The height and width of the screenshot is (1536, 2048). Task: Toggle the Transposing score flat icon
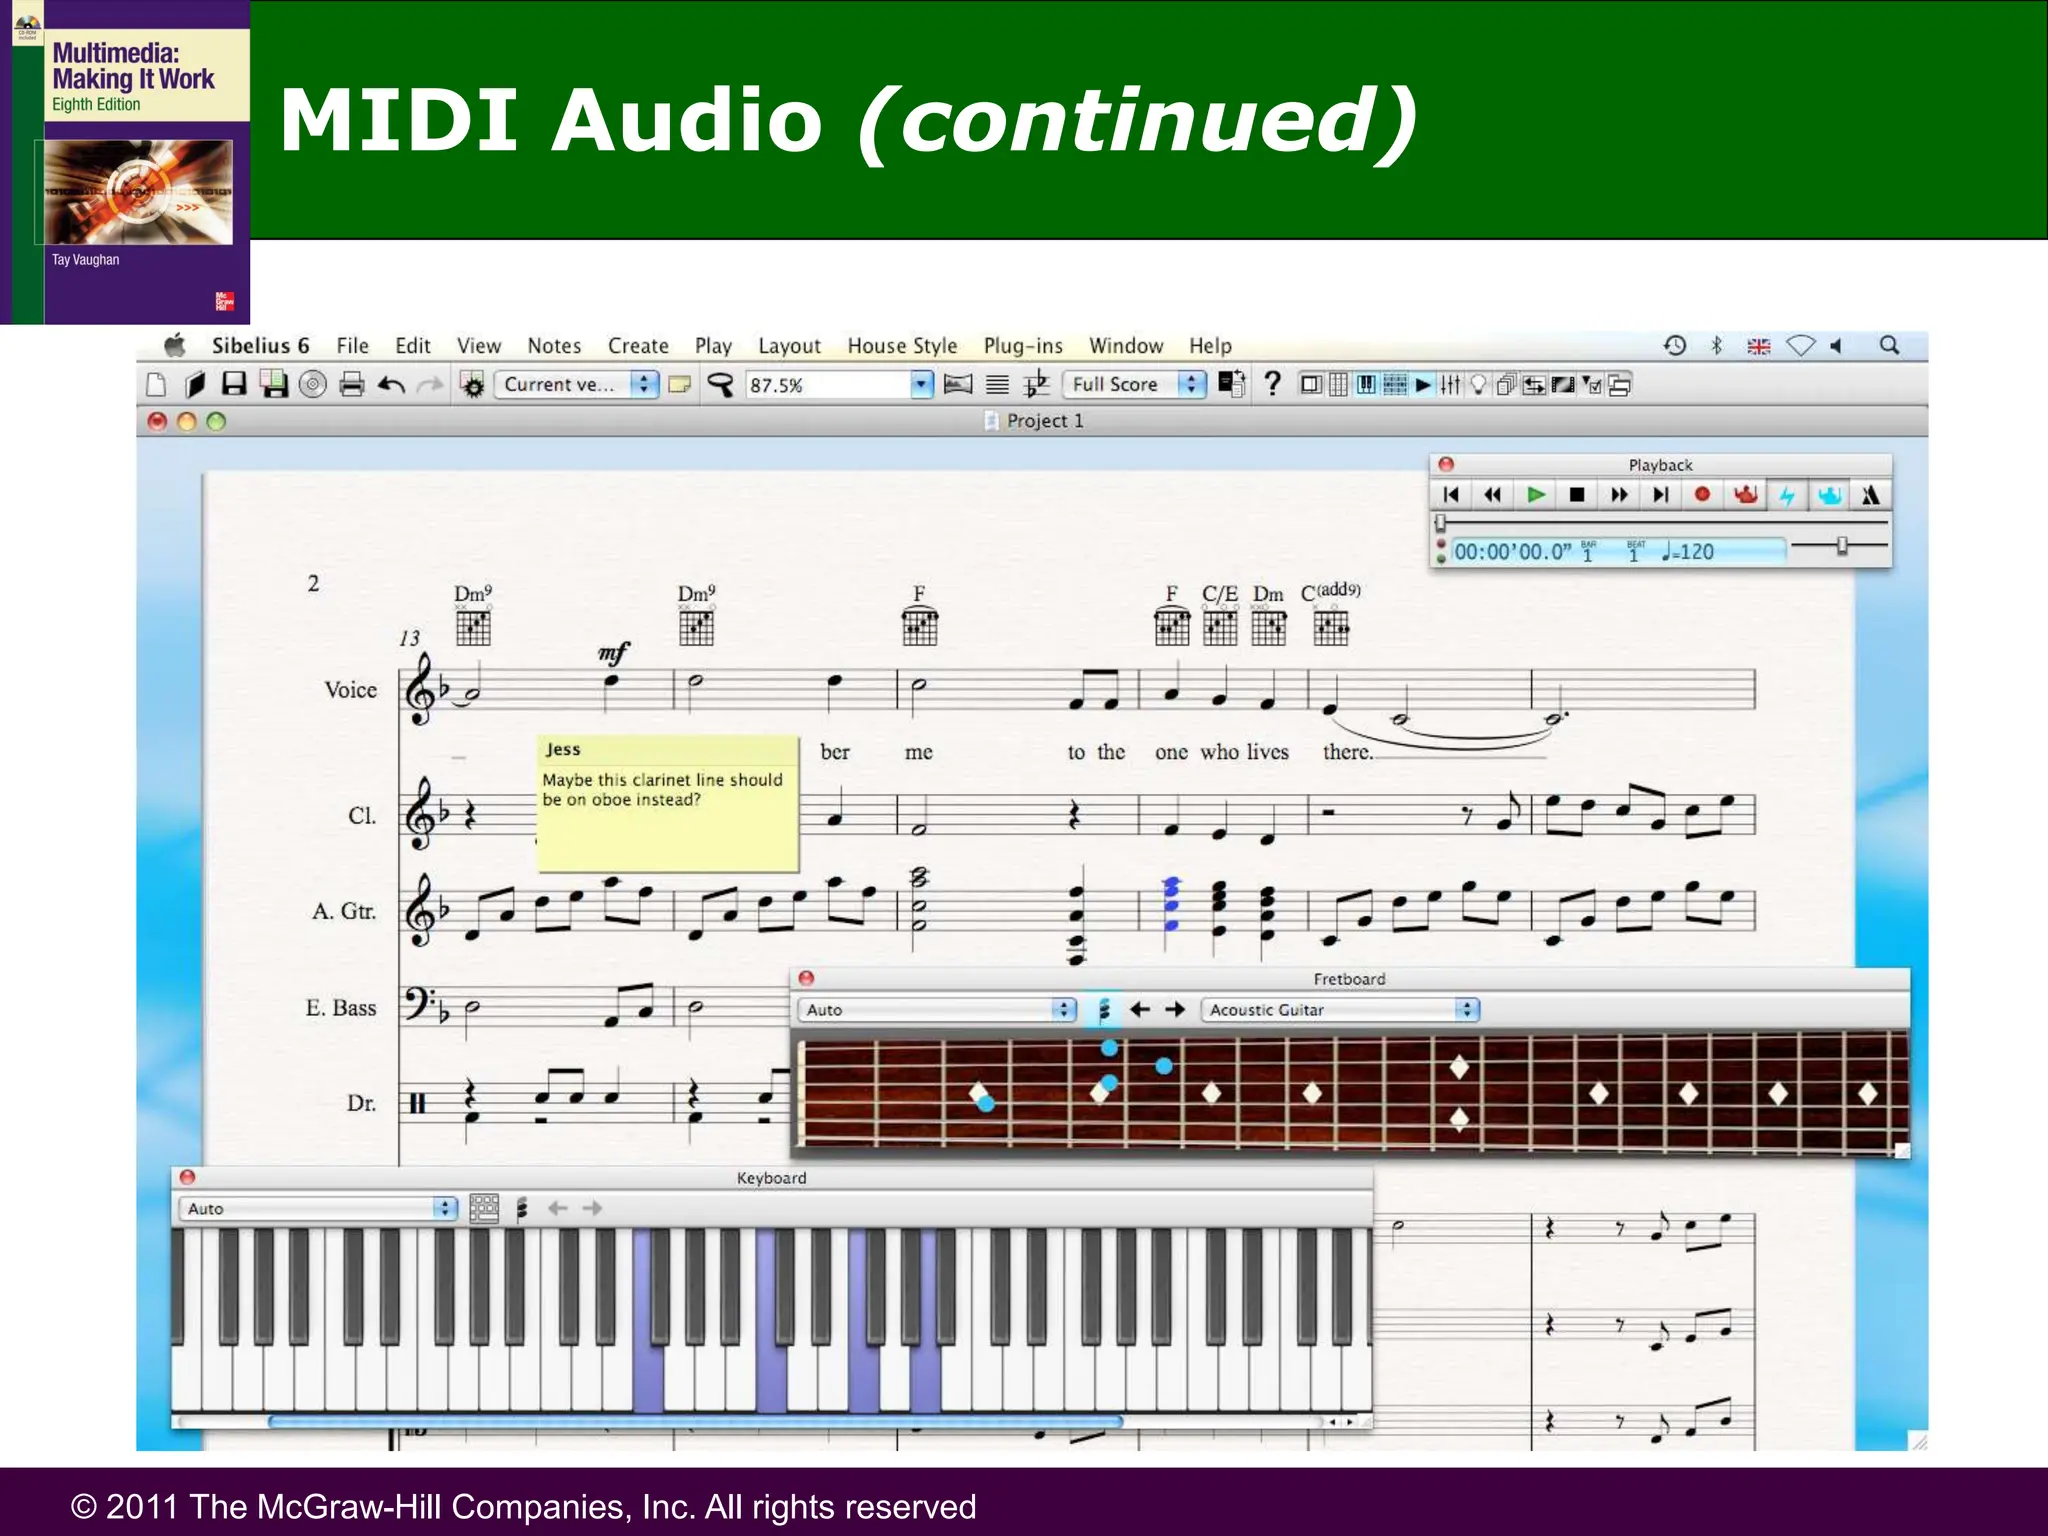[x=1037, y=384]
